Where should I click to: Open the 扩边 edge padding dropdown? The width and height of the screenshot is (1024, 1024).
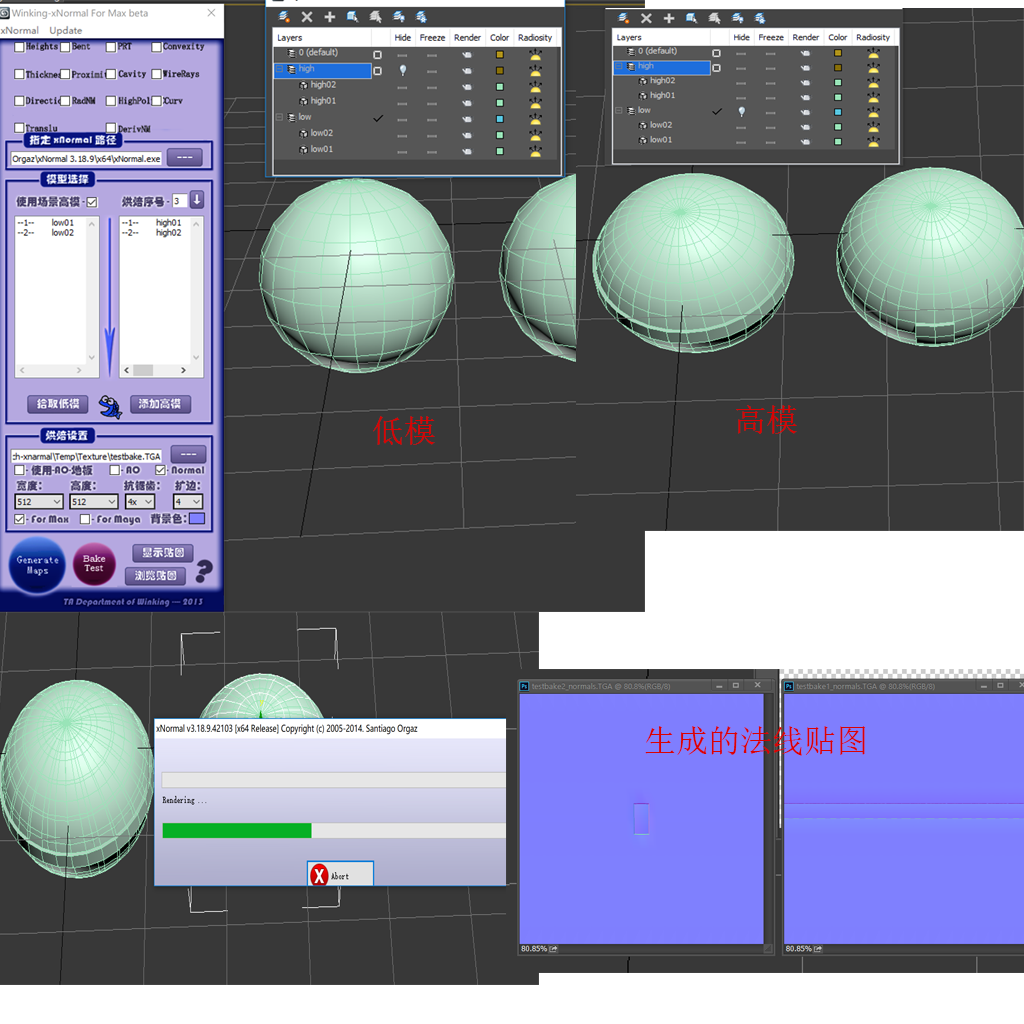(188, 502)
